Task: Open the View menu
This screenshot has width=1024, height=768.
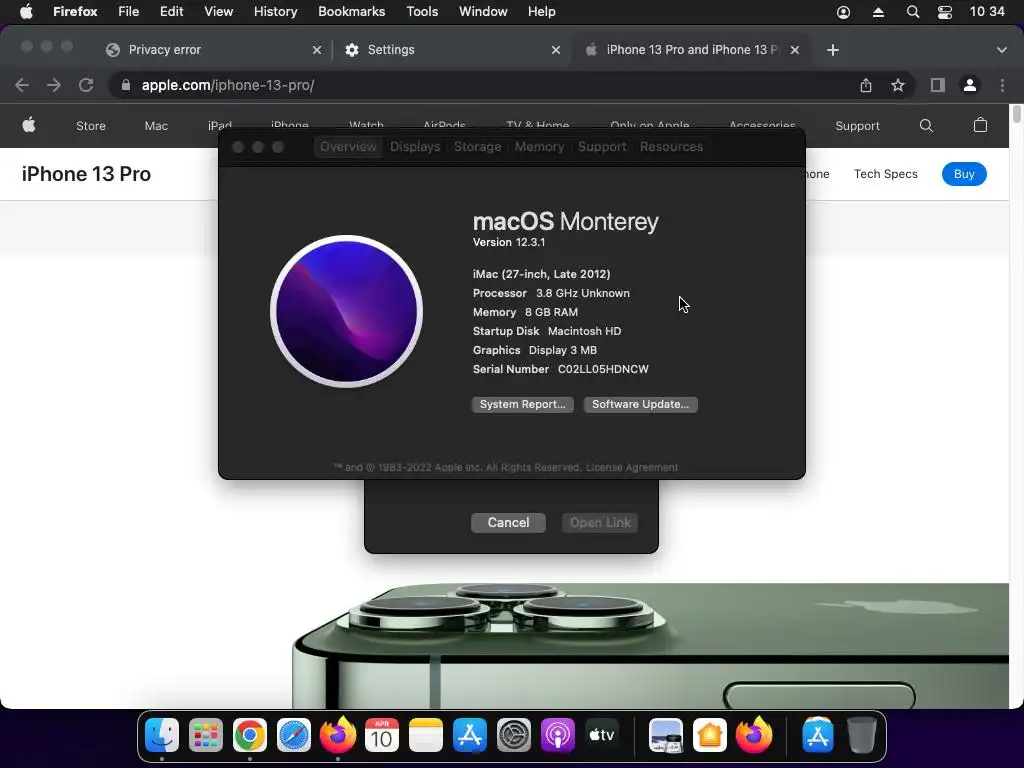Action: (x=218, y=12)
